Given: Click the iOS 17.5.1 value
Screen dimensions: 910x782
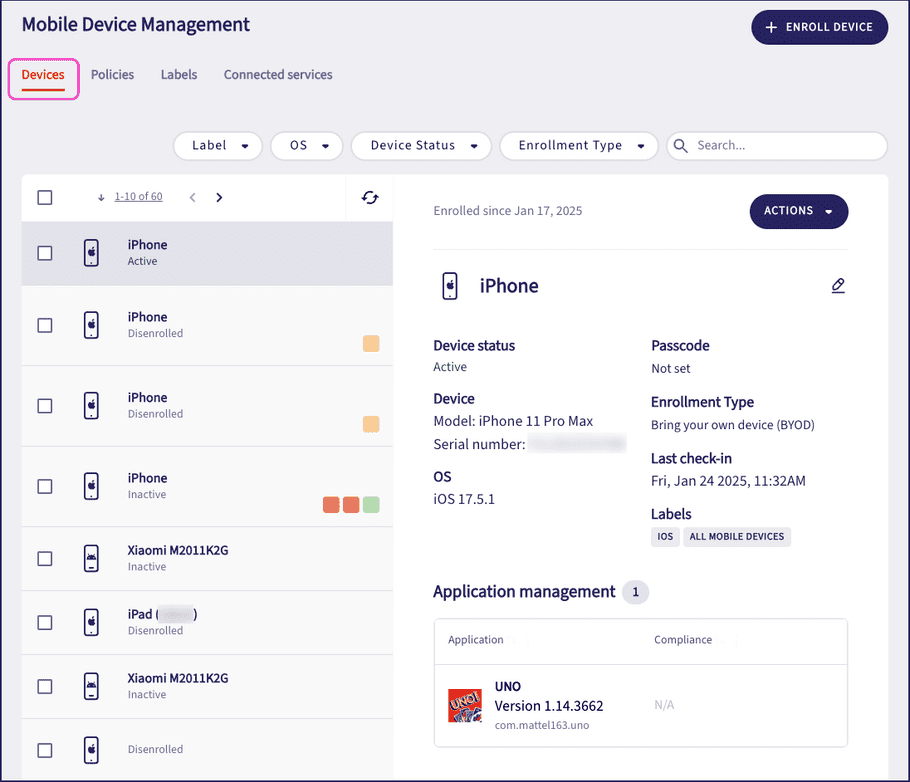Looking at the screenshot, I should click(464, 499).
